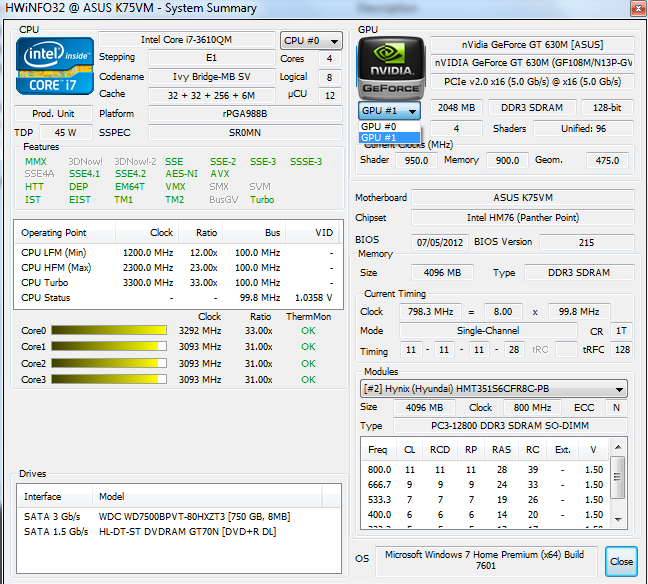648x584 pixels.
Task: Click the nVidia GeForce GT 630M [ASUS] field
Action: pyautogui.click(x=532, y=44)
